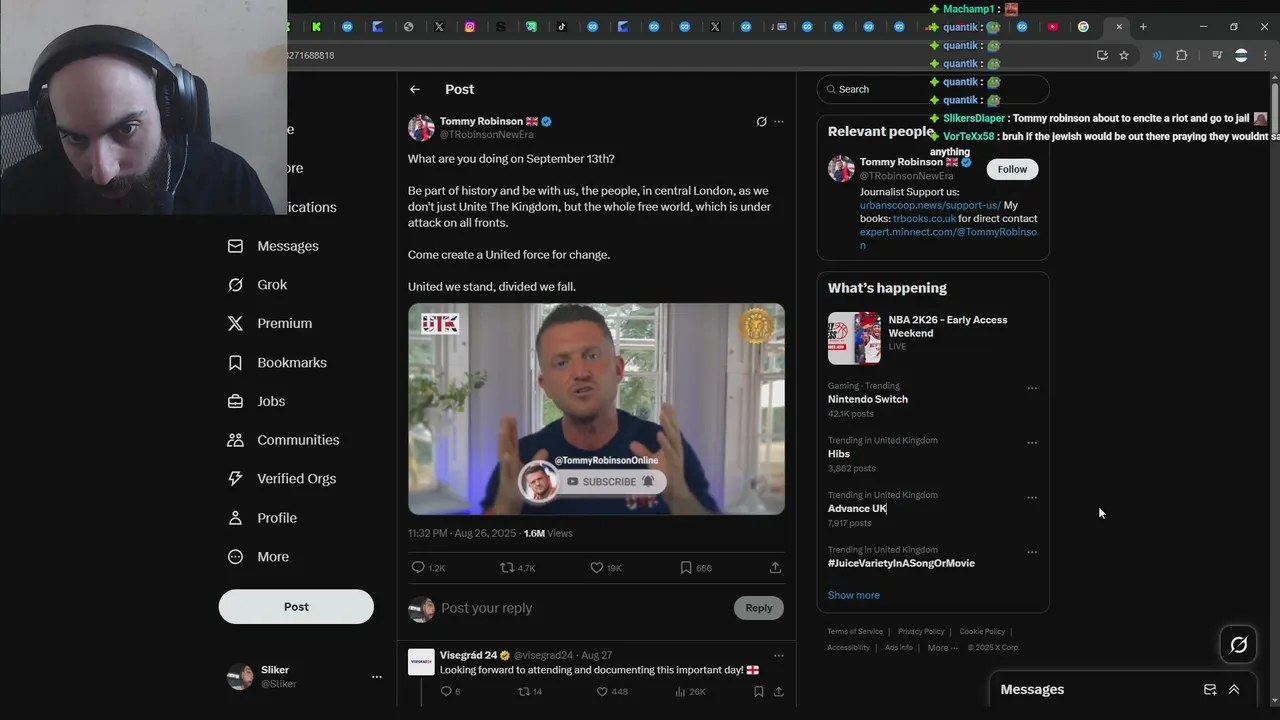The width and height of the screenshot is (1280, 720).
Task: Share the Visegrád 24 comment
Action: coord(778,691)
